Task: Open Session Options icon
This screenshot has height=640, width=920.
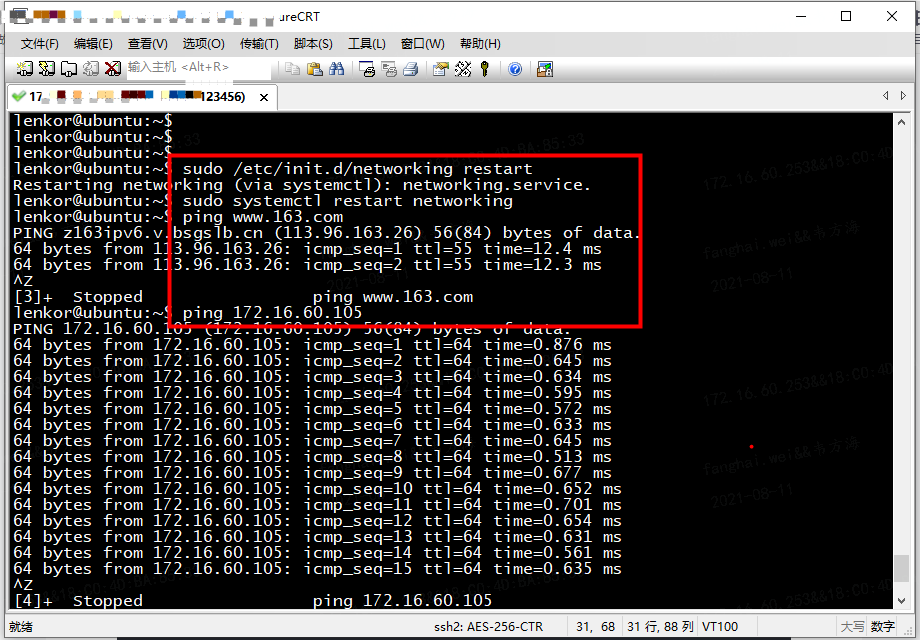Action: 441,69
